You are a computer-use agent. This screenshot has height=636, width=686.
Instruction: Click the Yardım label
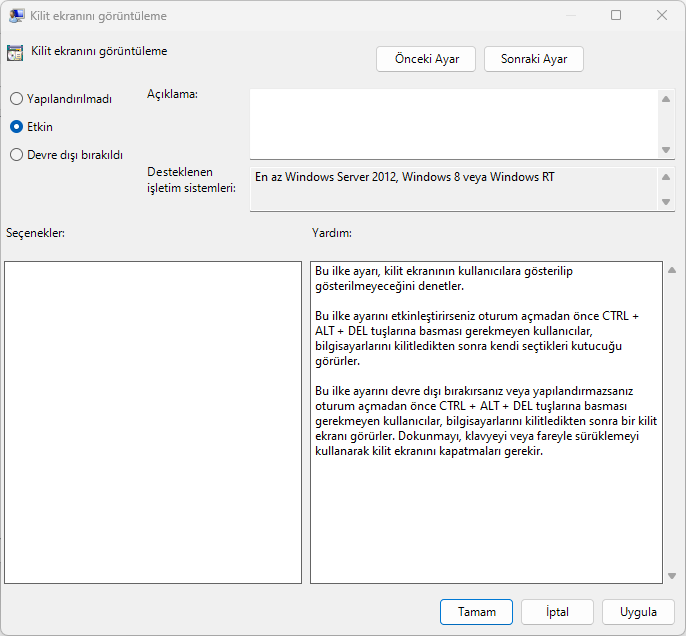click(332, 233)
